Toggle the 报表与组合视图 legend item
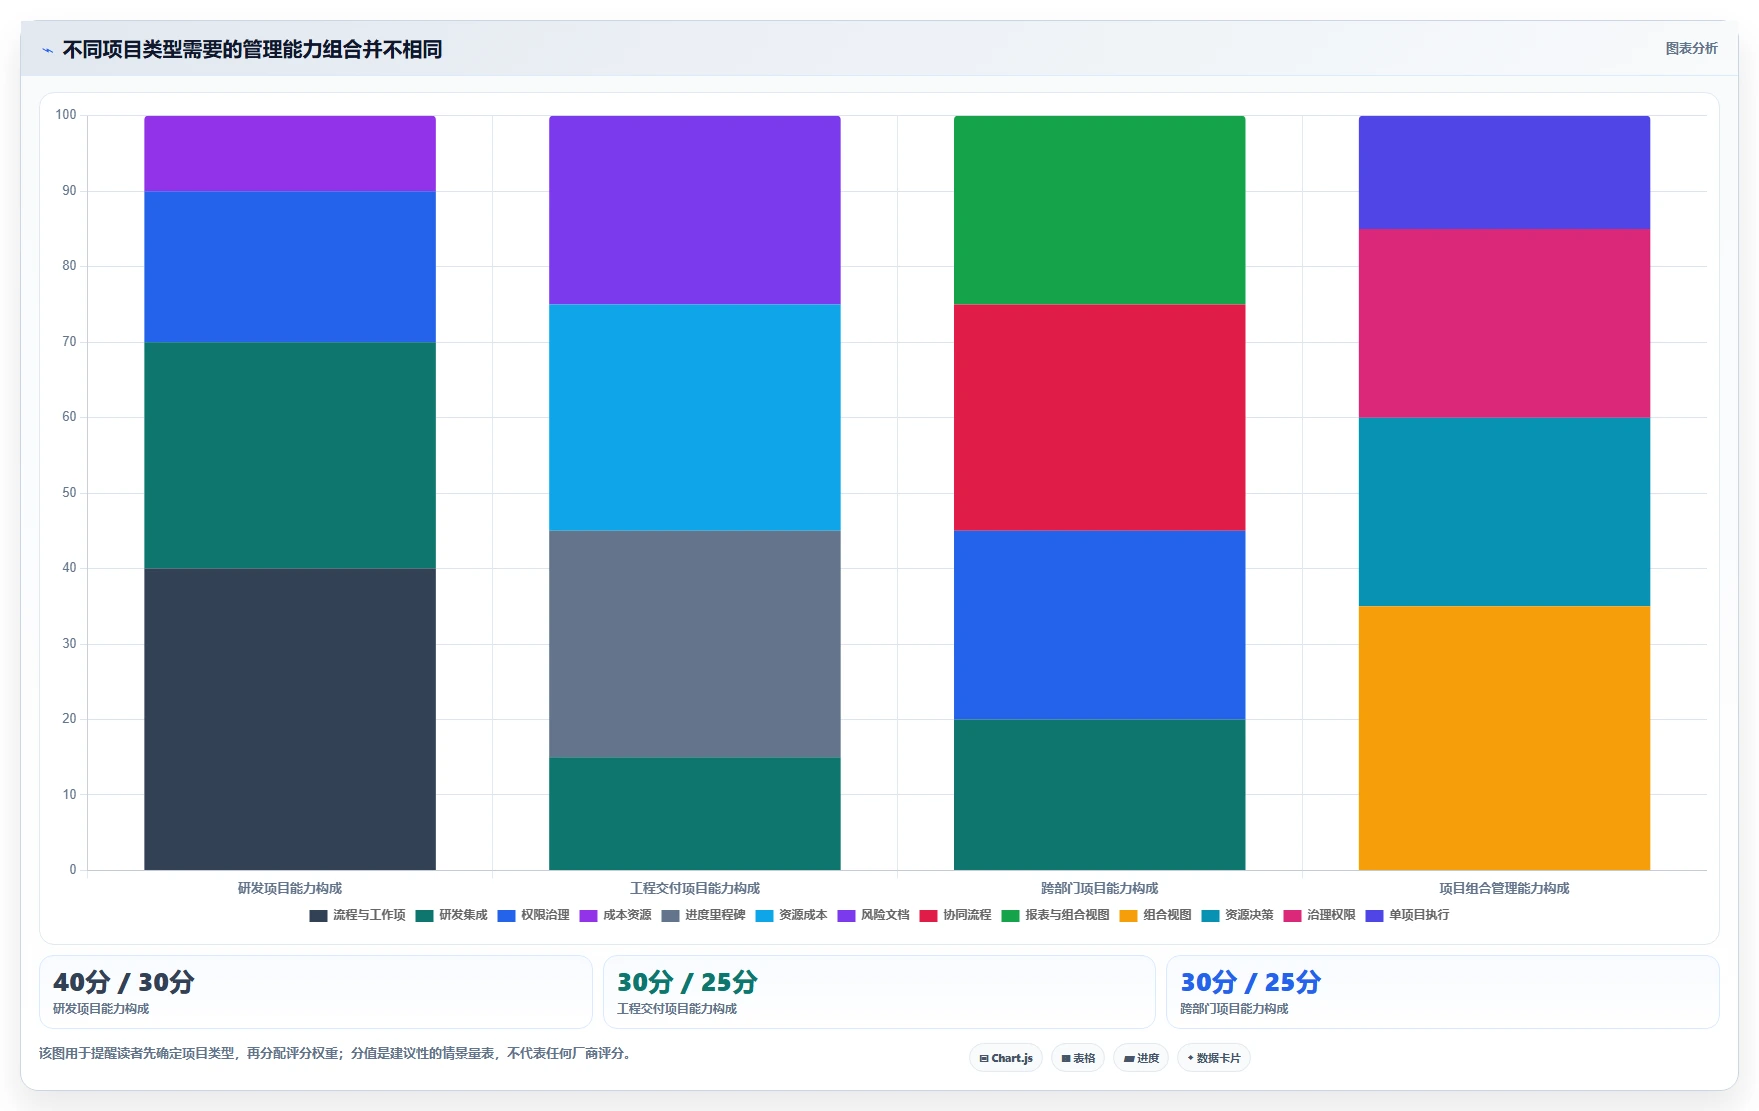Screen dimensions: 1759x1111 coord(1056,915)
